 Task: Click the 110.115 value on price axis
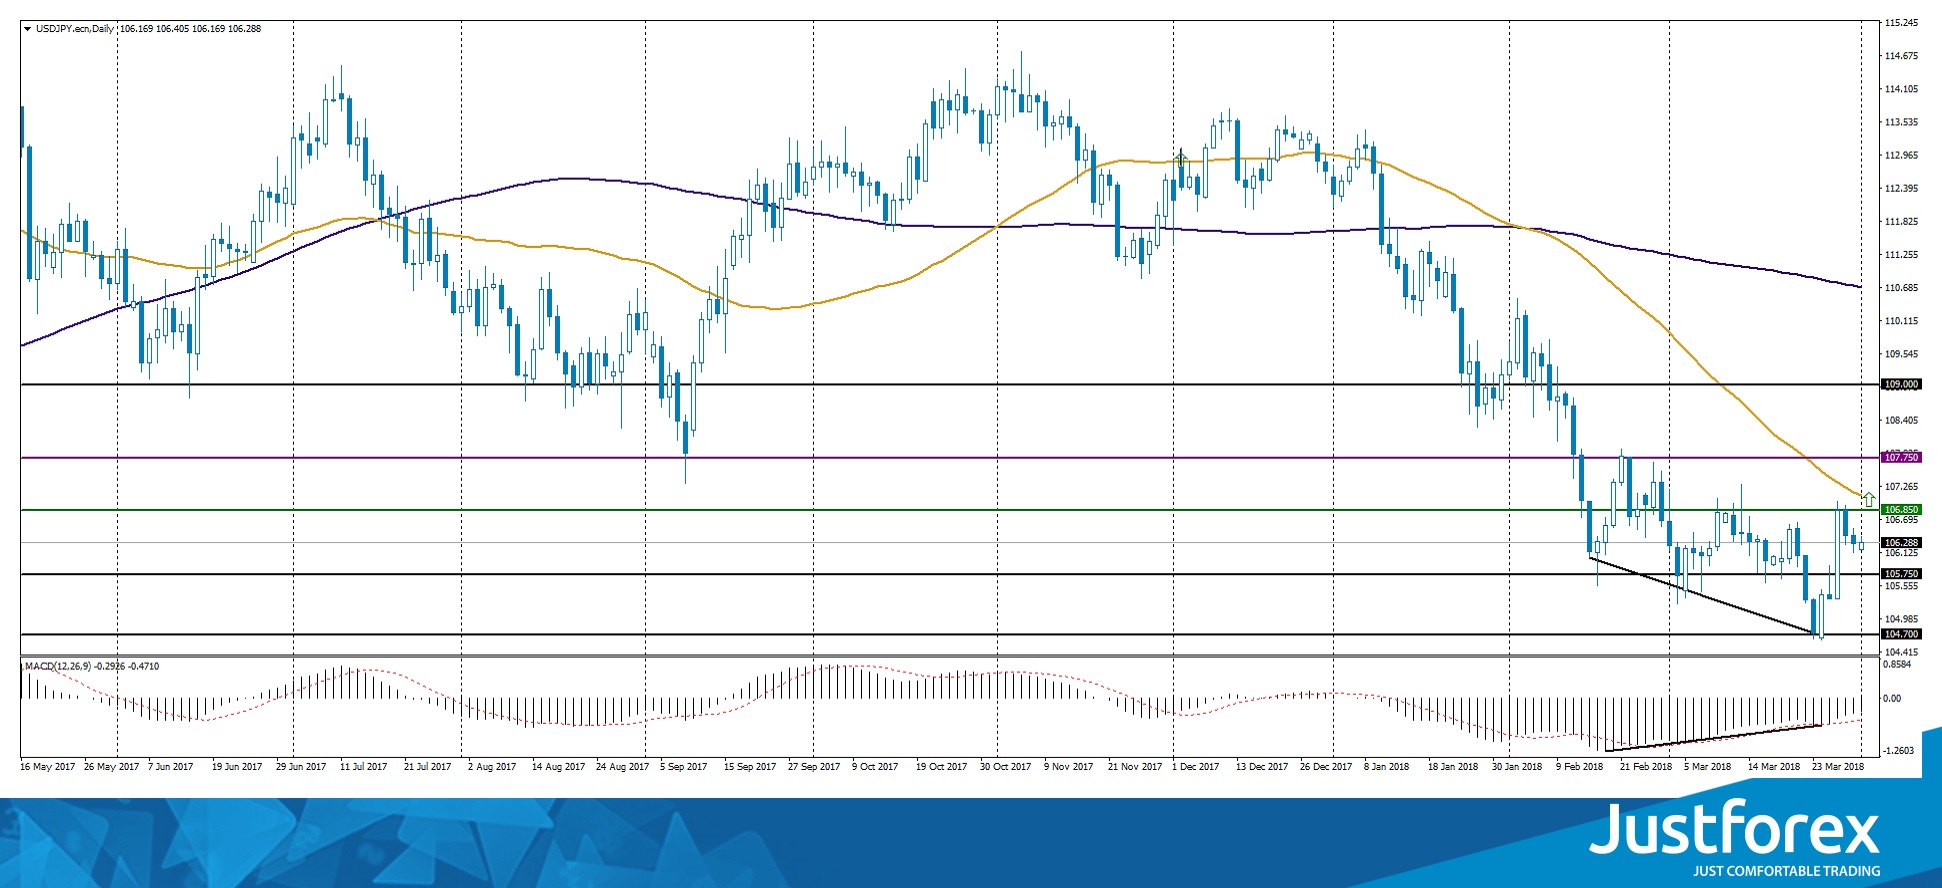click(x=1901, y=321)
